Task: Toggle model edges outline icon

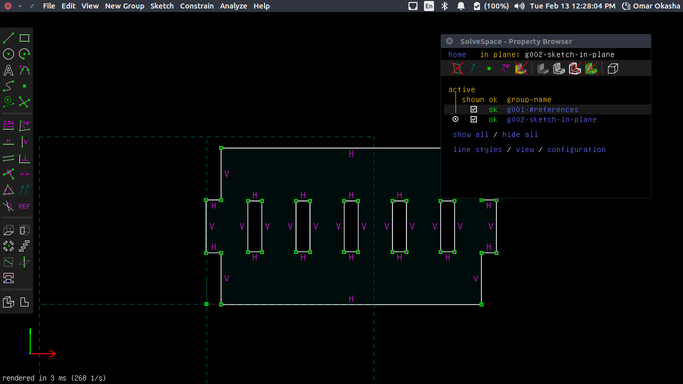Action: coord(559,68)
